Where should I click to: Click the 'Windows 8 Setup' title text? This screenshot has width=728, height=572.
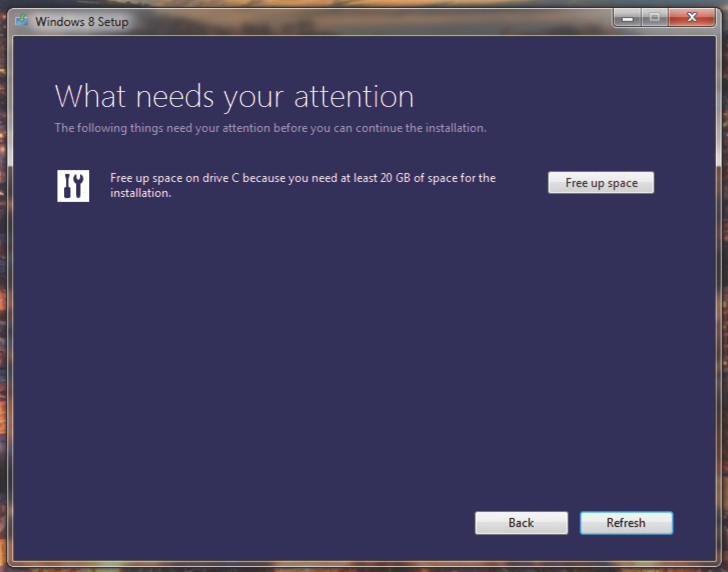pyautogui.click(x=82, y=22)
